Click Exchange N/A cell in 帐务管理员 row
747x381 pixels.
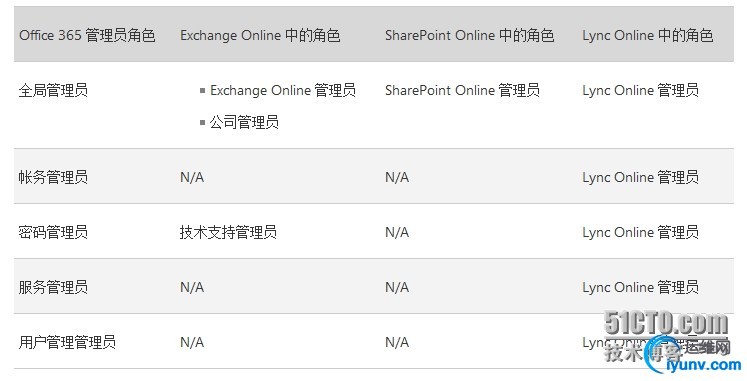pos(192,177)
